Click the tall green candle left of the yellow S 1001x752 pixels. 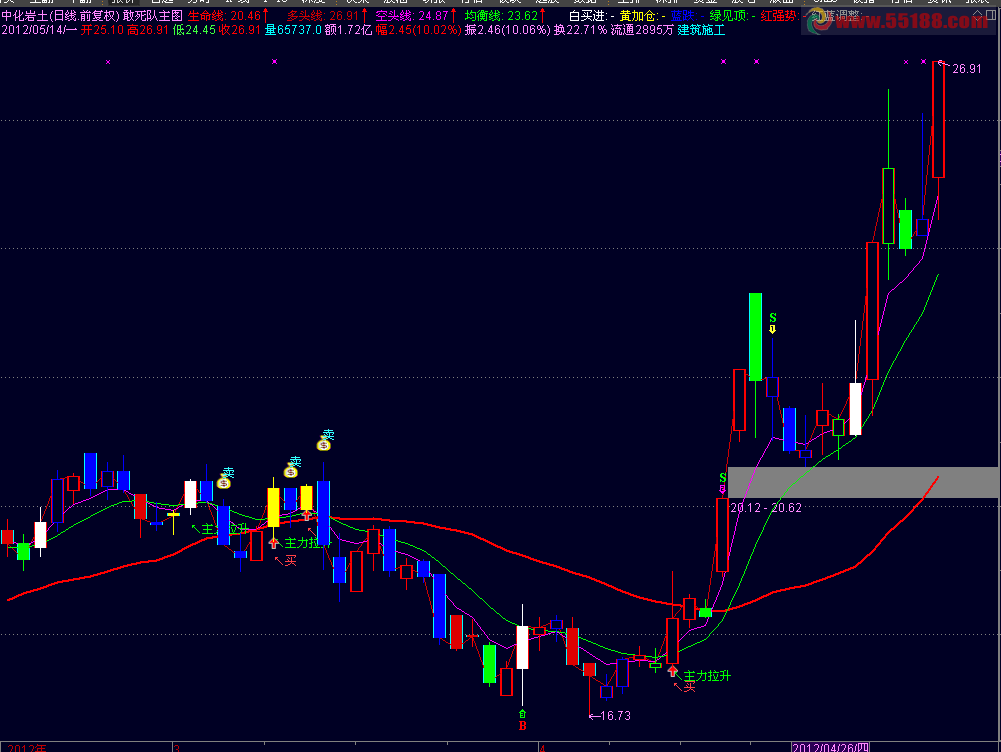coord(755,337)
